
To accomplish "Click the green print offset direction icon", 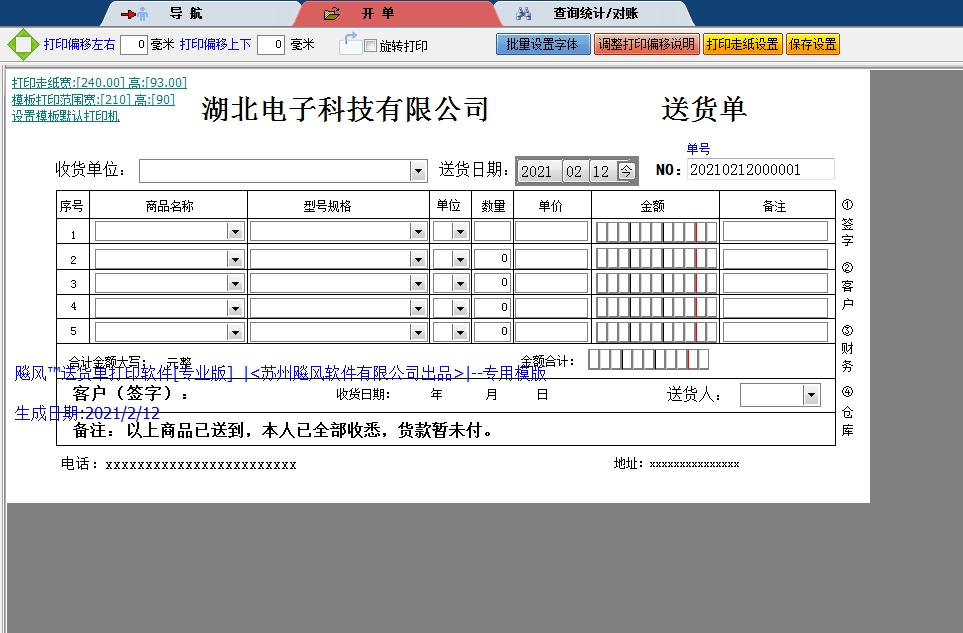I will pyautogui.click(x=22, y=45).
